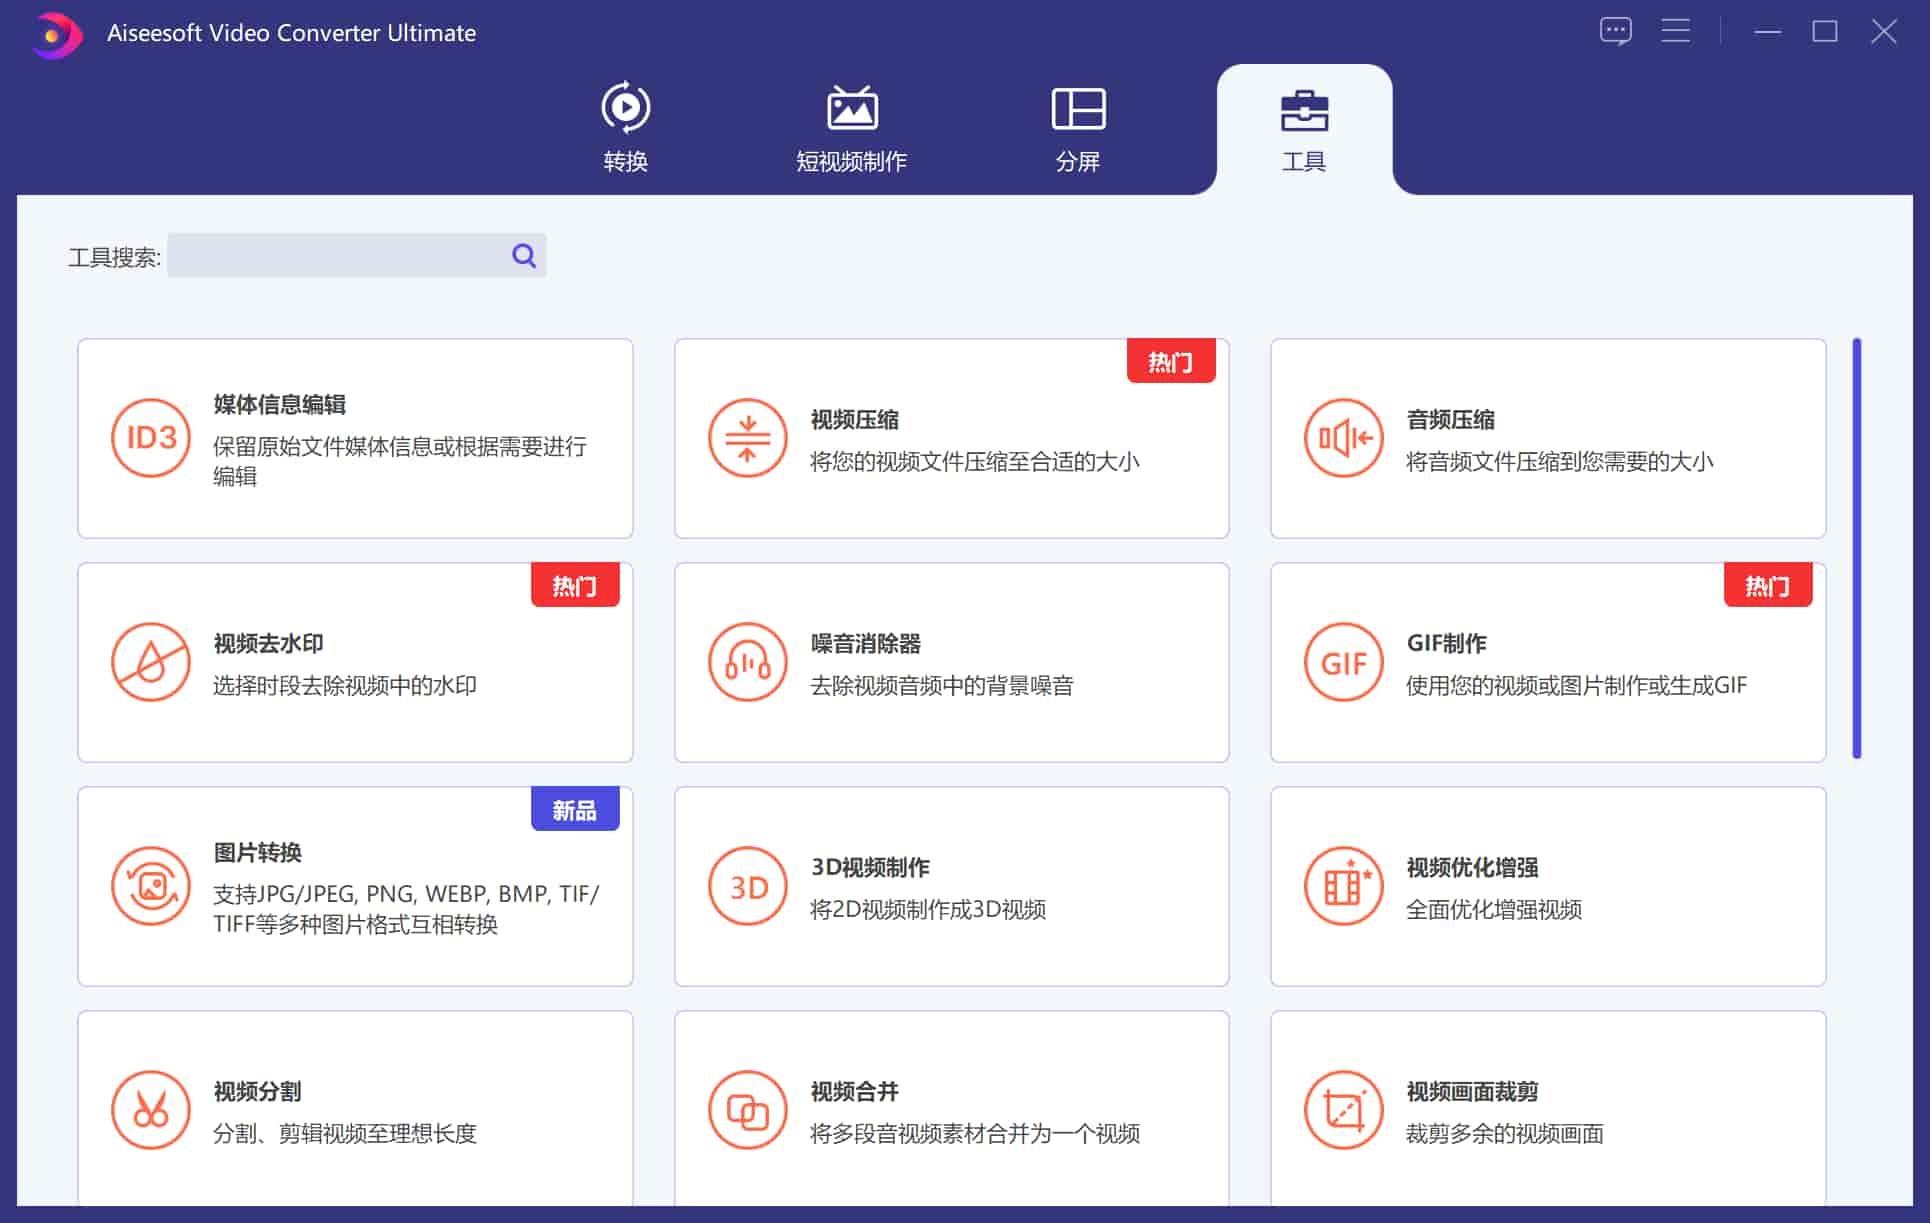The image size is (1930, 1223).
Task: Click description 全面优化增强视频
Action: tap(1494, 909)
